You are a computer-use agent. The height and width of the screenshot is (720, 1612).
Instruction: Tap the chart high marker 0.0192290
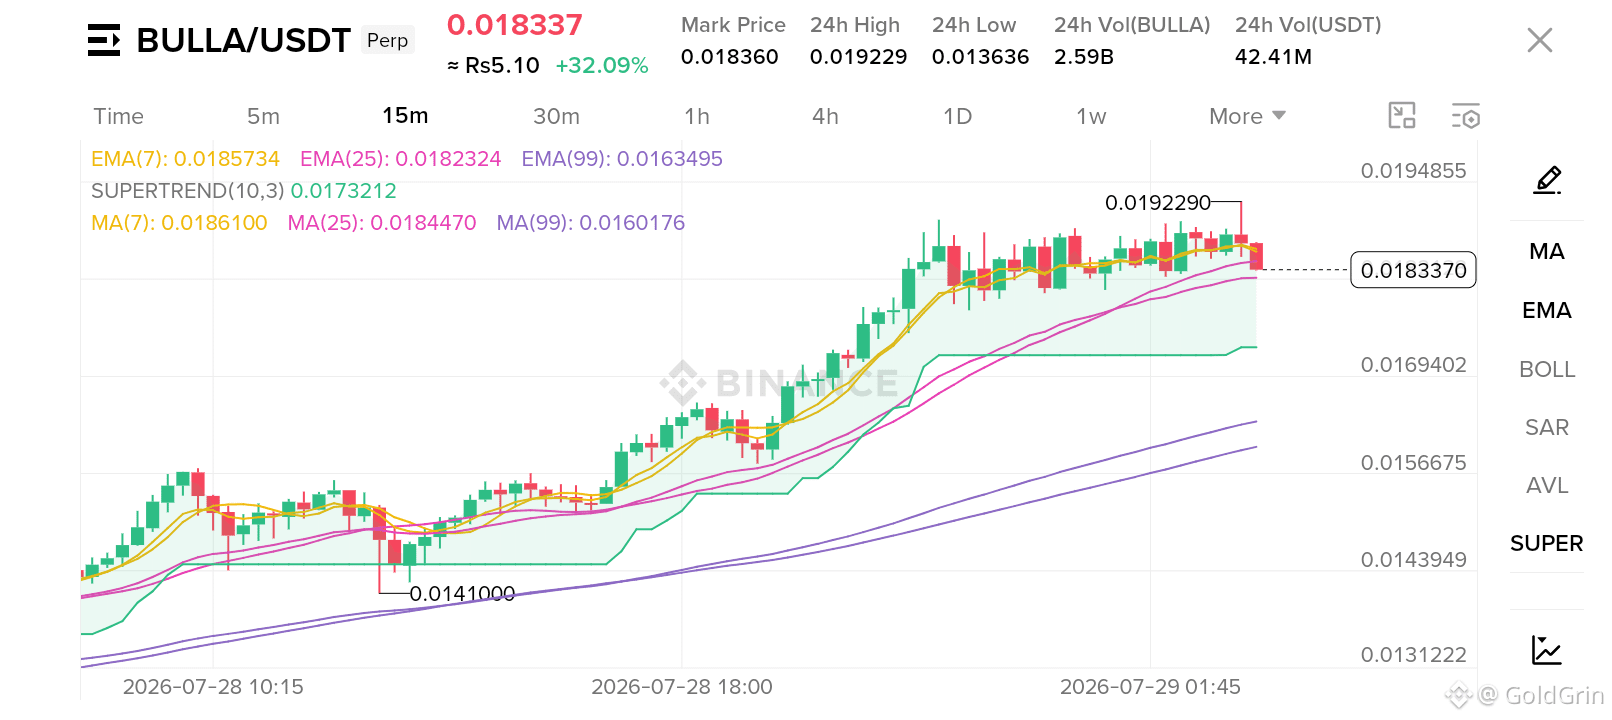click(x=1158, y=203)
